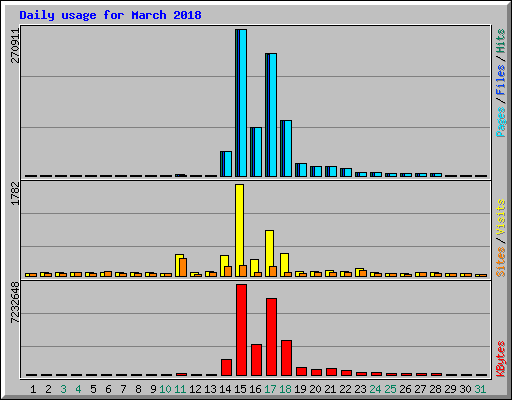Click green day label 18
Viewport: 512px width, 400px height.
(285, 389)
